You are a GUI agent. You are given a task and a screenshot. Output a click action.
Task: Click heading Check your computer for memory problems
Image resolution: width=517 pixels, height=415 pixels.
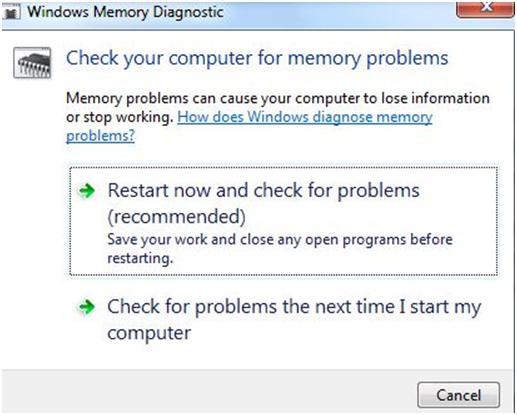(x=257, y=59)
